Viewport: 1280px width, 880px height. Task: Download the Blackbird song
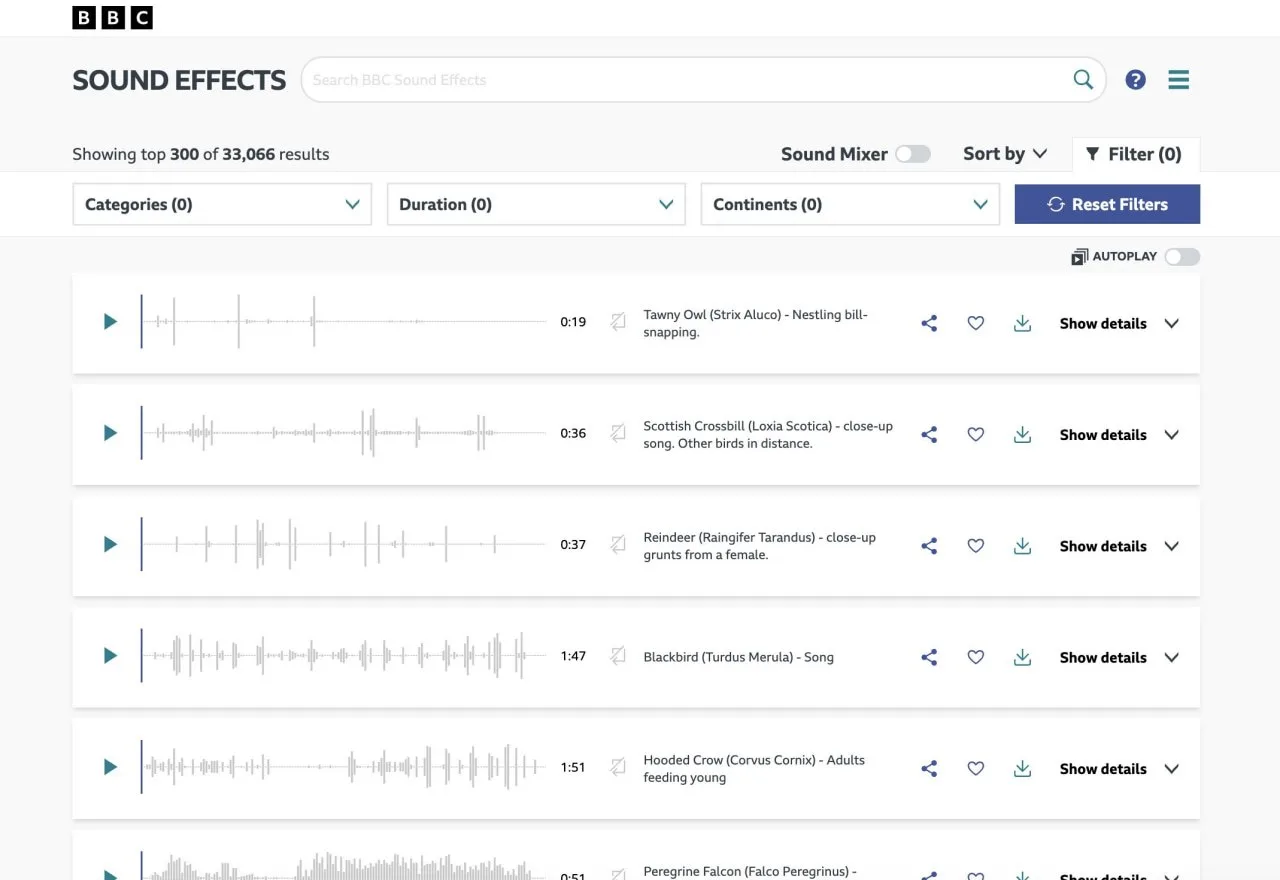point(1022,657)
